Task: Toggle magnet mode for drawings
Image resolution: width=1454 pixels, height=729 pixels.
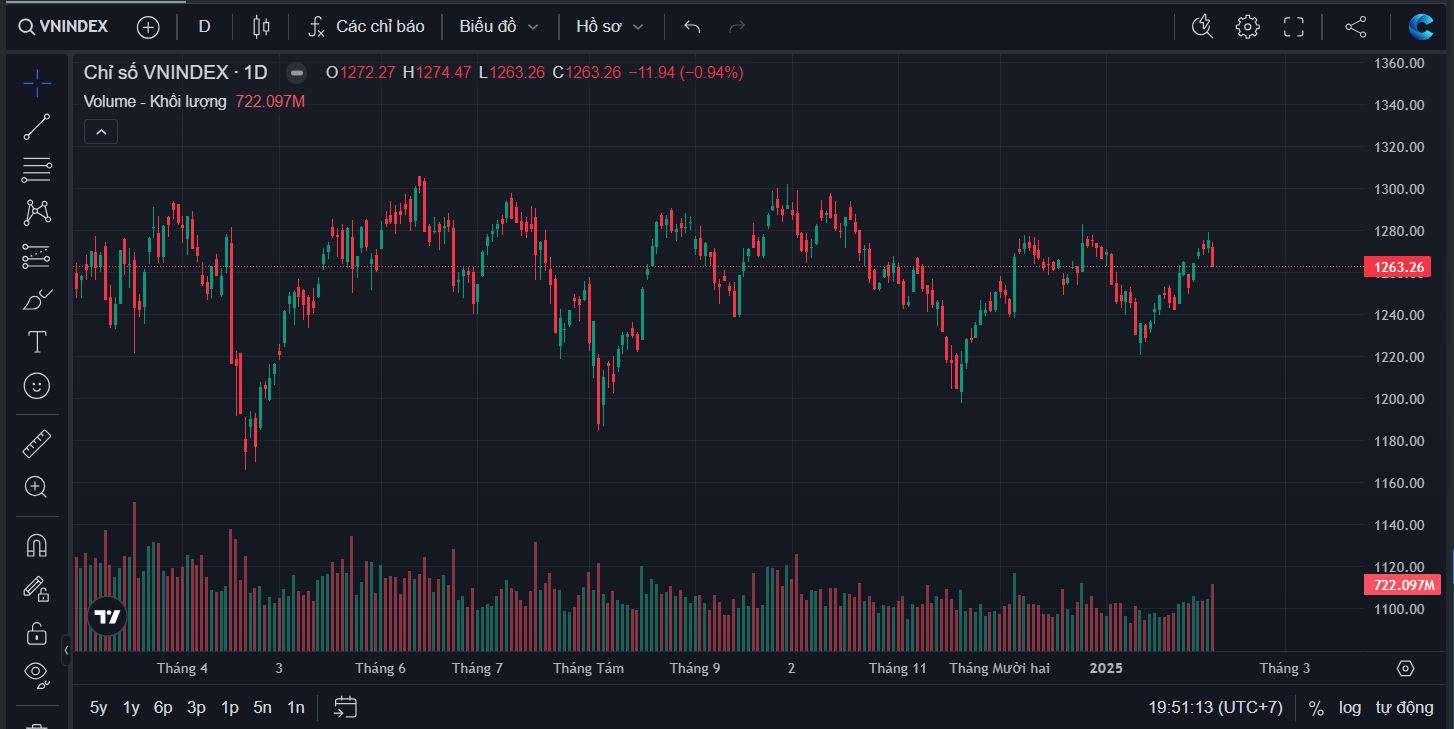Action: [x=37, y=545]
